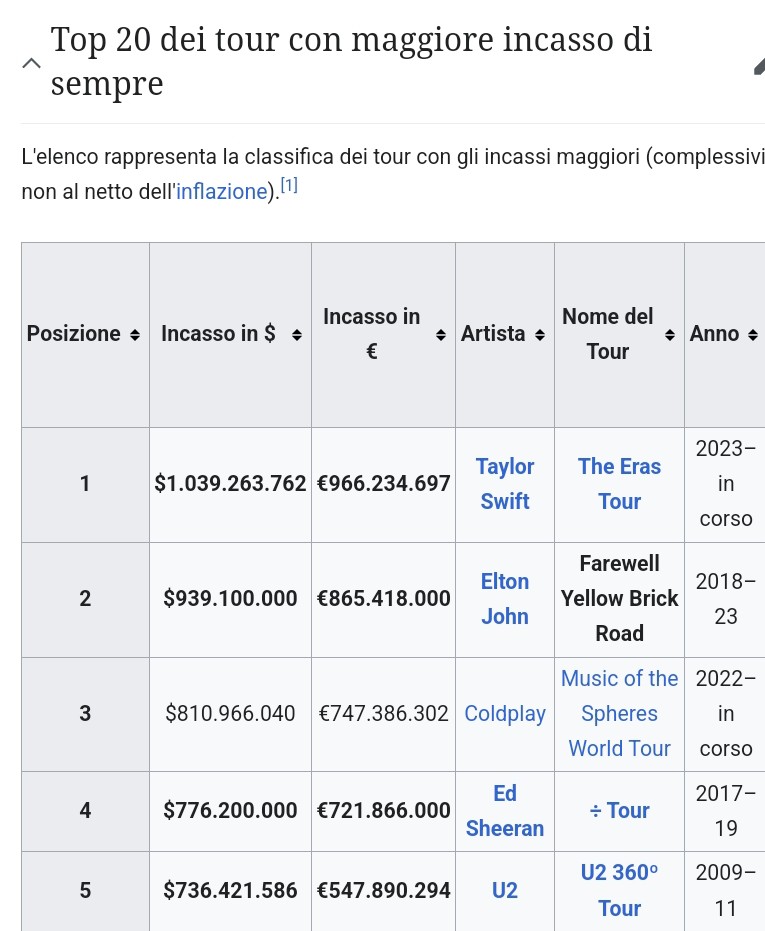The height and width of the screenshot is (931, 765).
Task: Sort table by Nome del Tour arrows
Action: (669, 335)
